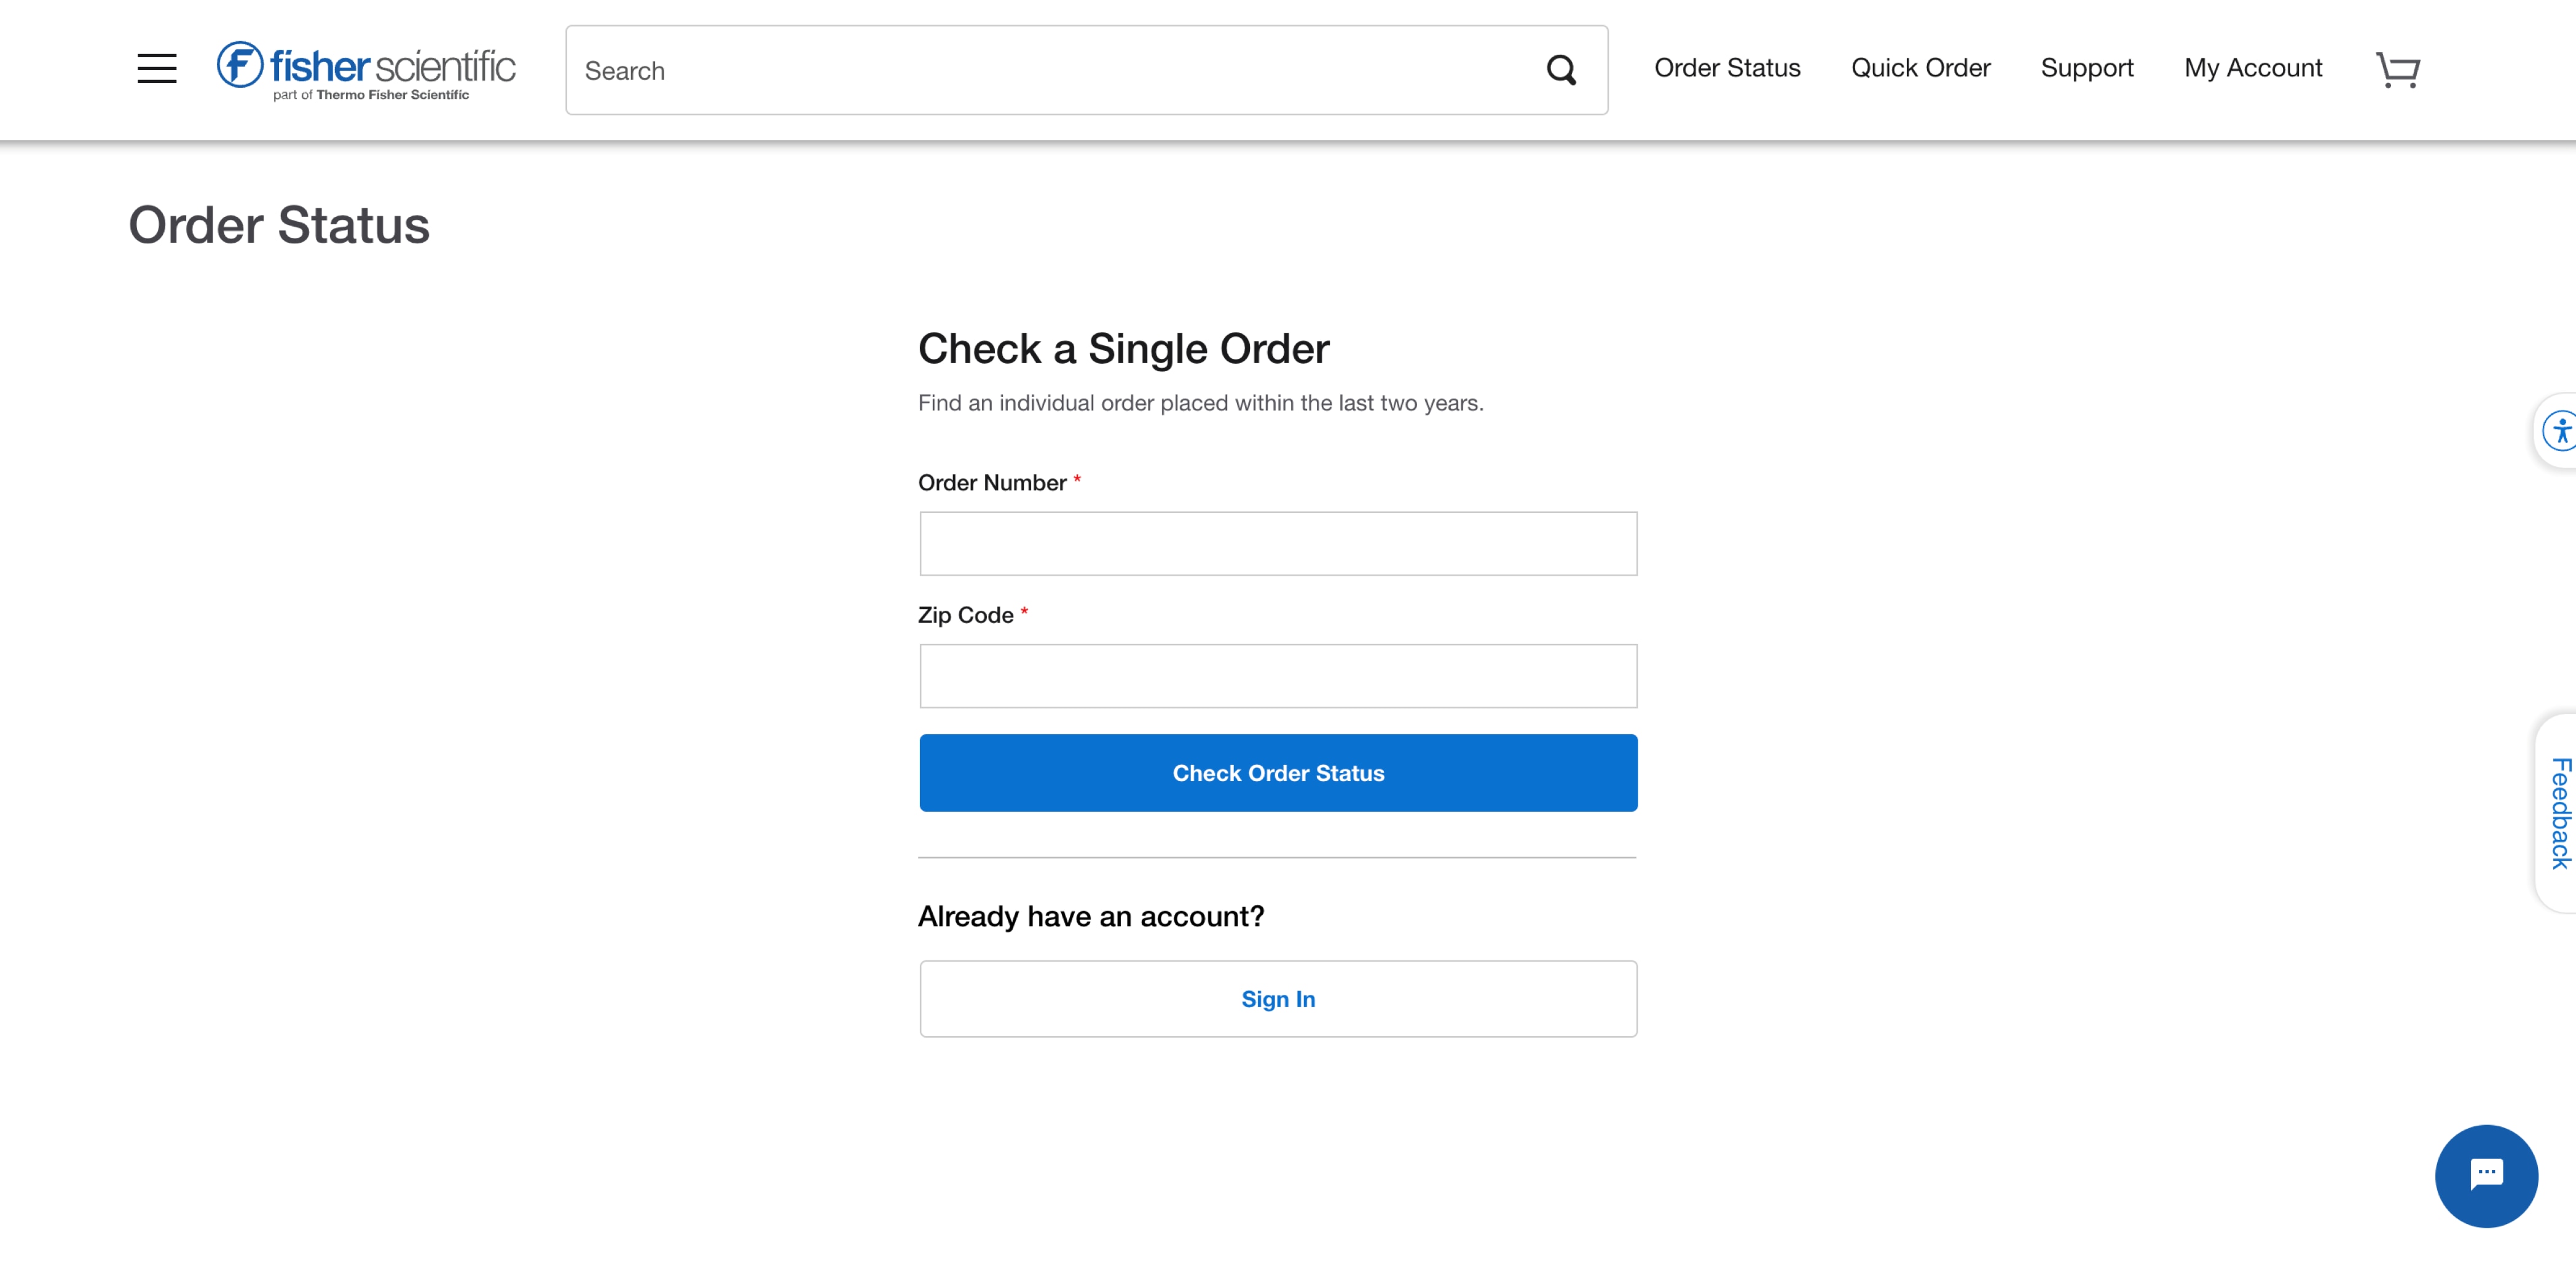
Task: Click the Check Order Status button
Action: 1278,772
